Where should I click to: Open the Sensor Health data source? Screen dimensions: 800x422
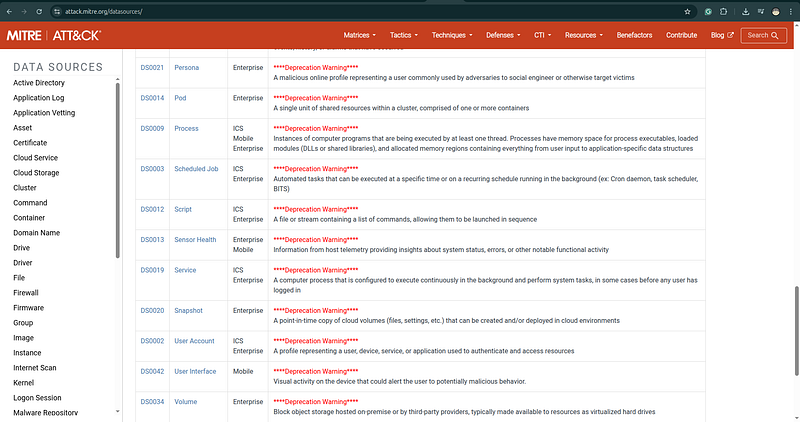coord(195,240)
